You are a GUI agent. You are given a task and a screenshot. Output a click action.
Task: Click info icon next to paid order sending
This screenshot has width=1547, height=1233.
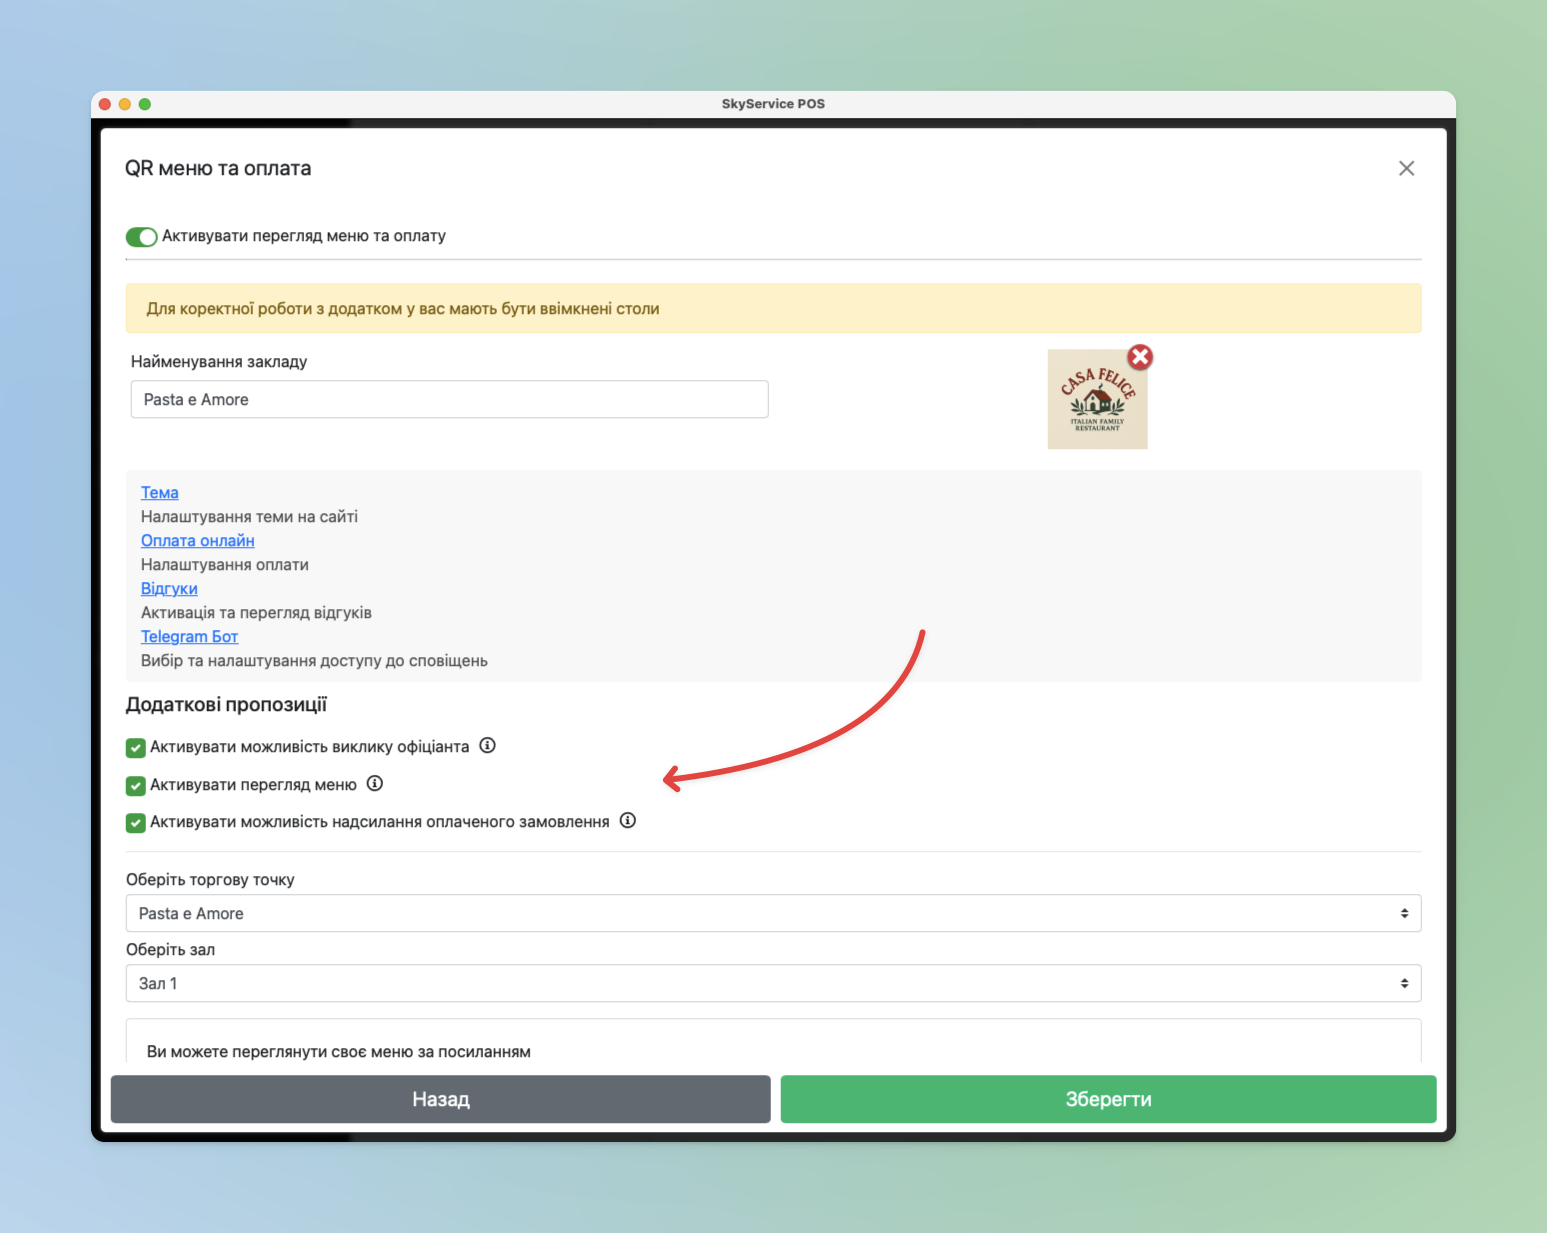tap(627, 821)
